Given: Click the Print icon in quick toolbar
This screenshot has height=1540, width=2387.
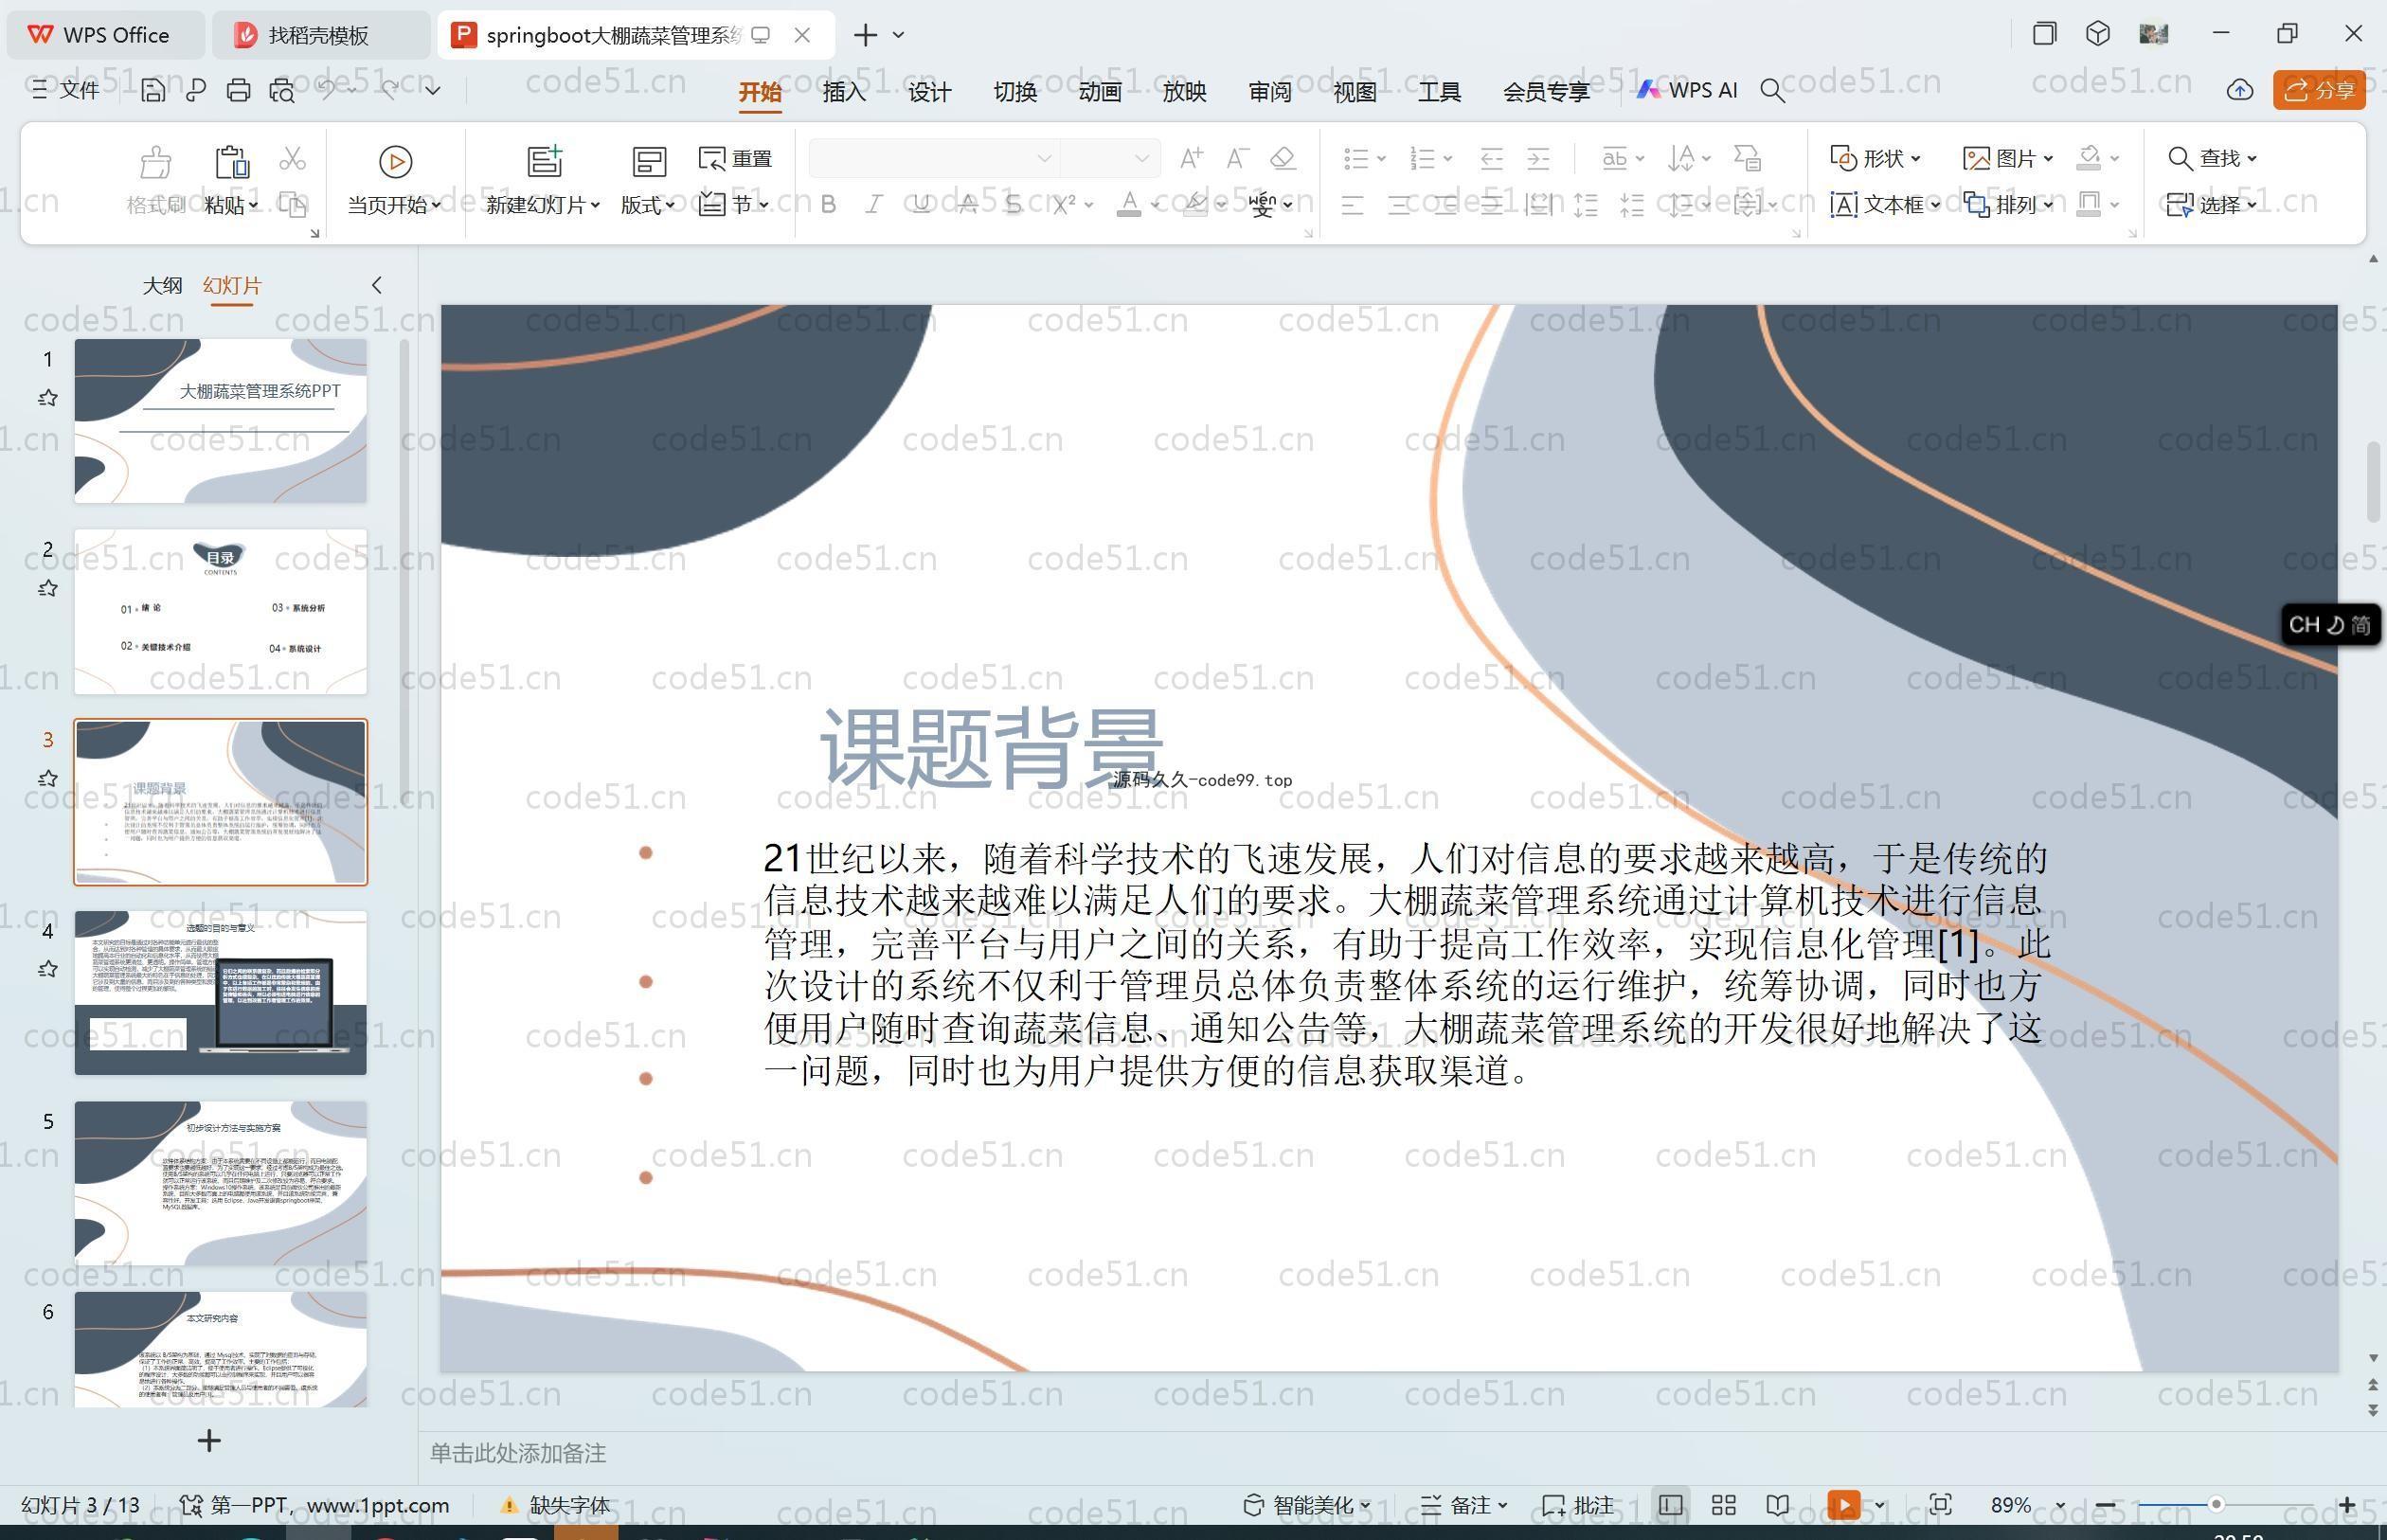Looking at the screenshot, I should (x=238, y=91).
